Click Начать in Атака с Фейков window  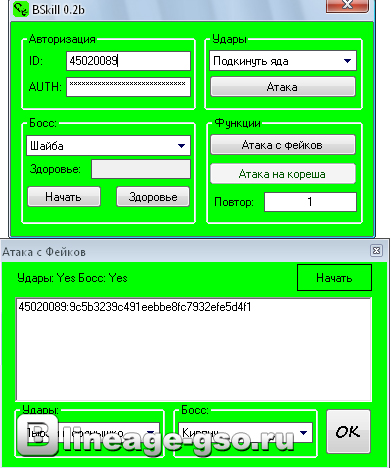pyautogui.click(x=334, y=278)
